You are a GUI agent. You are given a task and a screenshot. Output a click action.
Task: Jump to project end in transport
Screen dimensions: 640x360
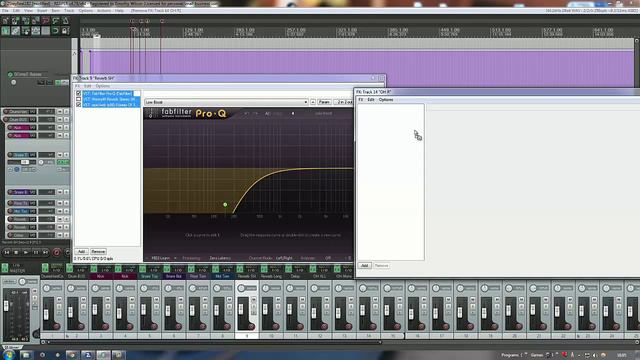46,252
